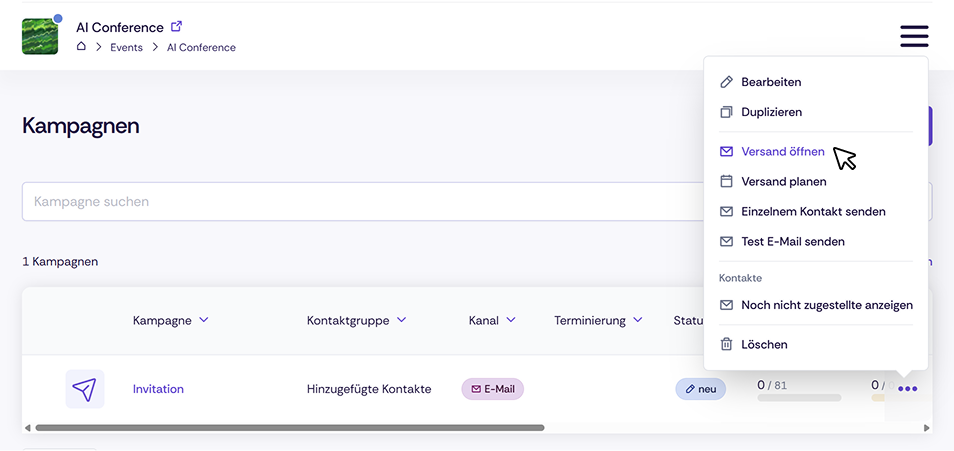
Task: Click the paper plane campaign icon
Action: click(x=85, y=389)
